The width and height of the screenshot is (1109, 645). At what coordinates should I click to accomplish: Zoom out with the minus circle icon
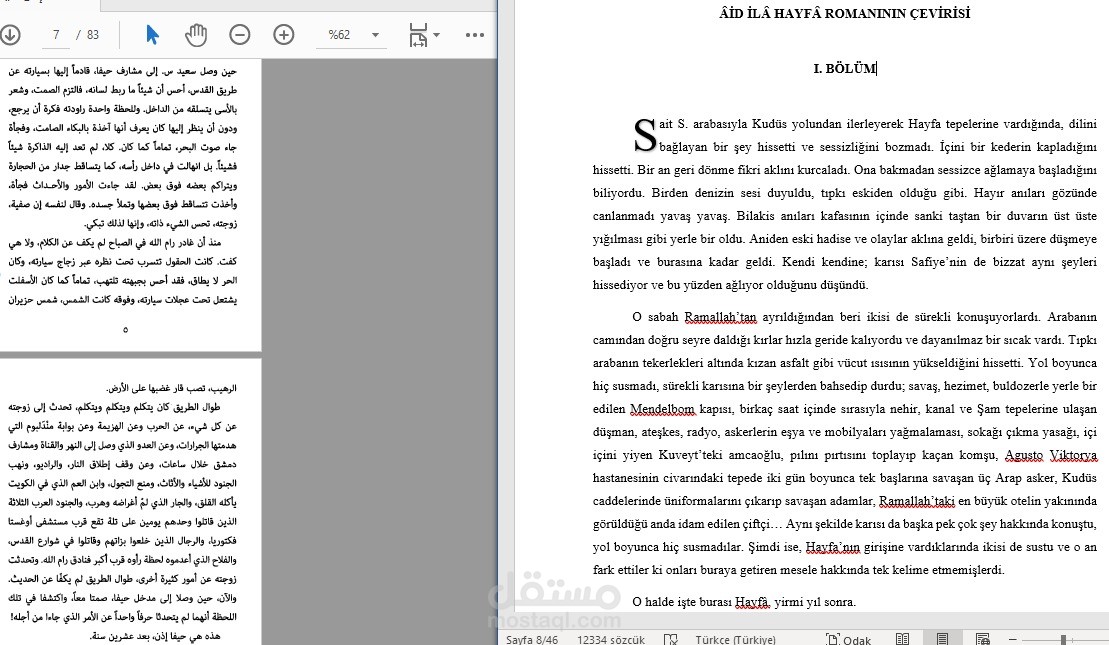coord(240,34)
